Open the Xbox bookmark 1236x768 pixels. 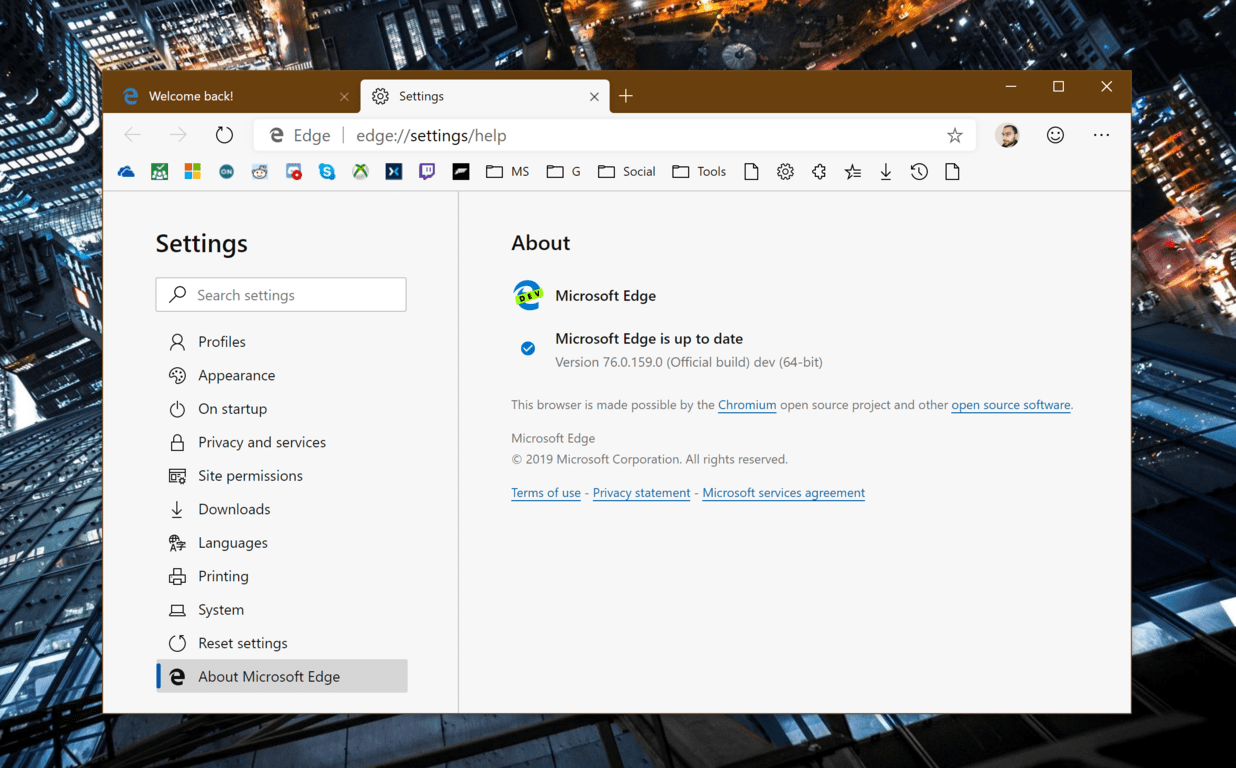(361, 172)
